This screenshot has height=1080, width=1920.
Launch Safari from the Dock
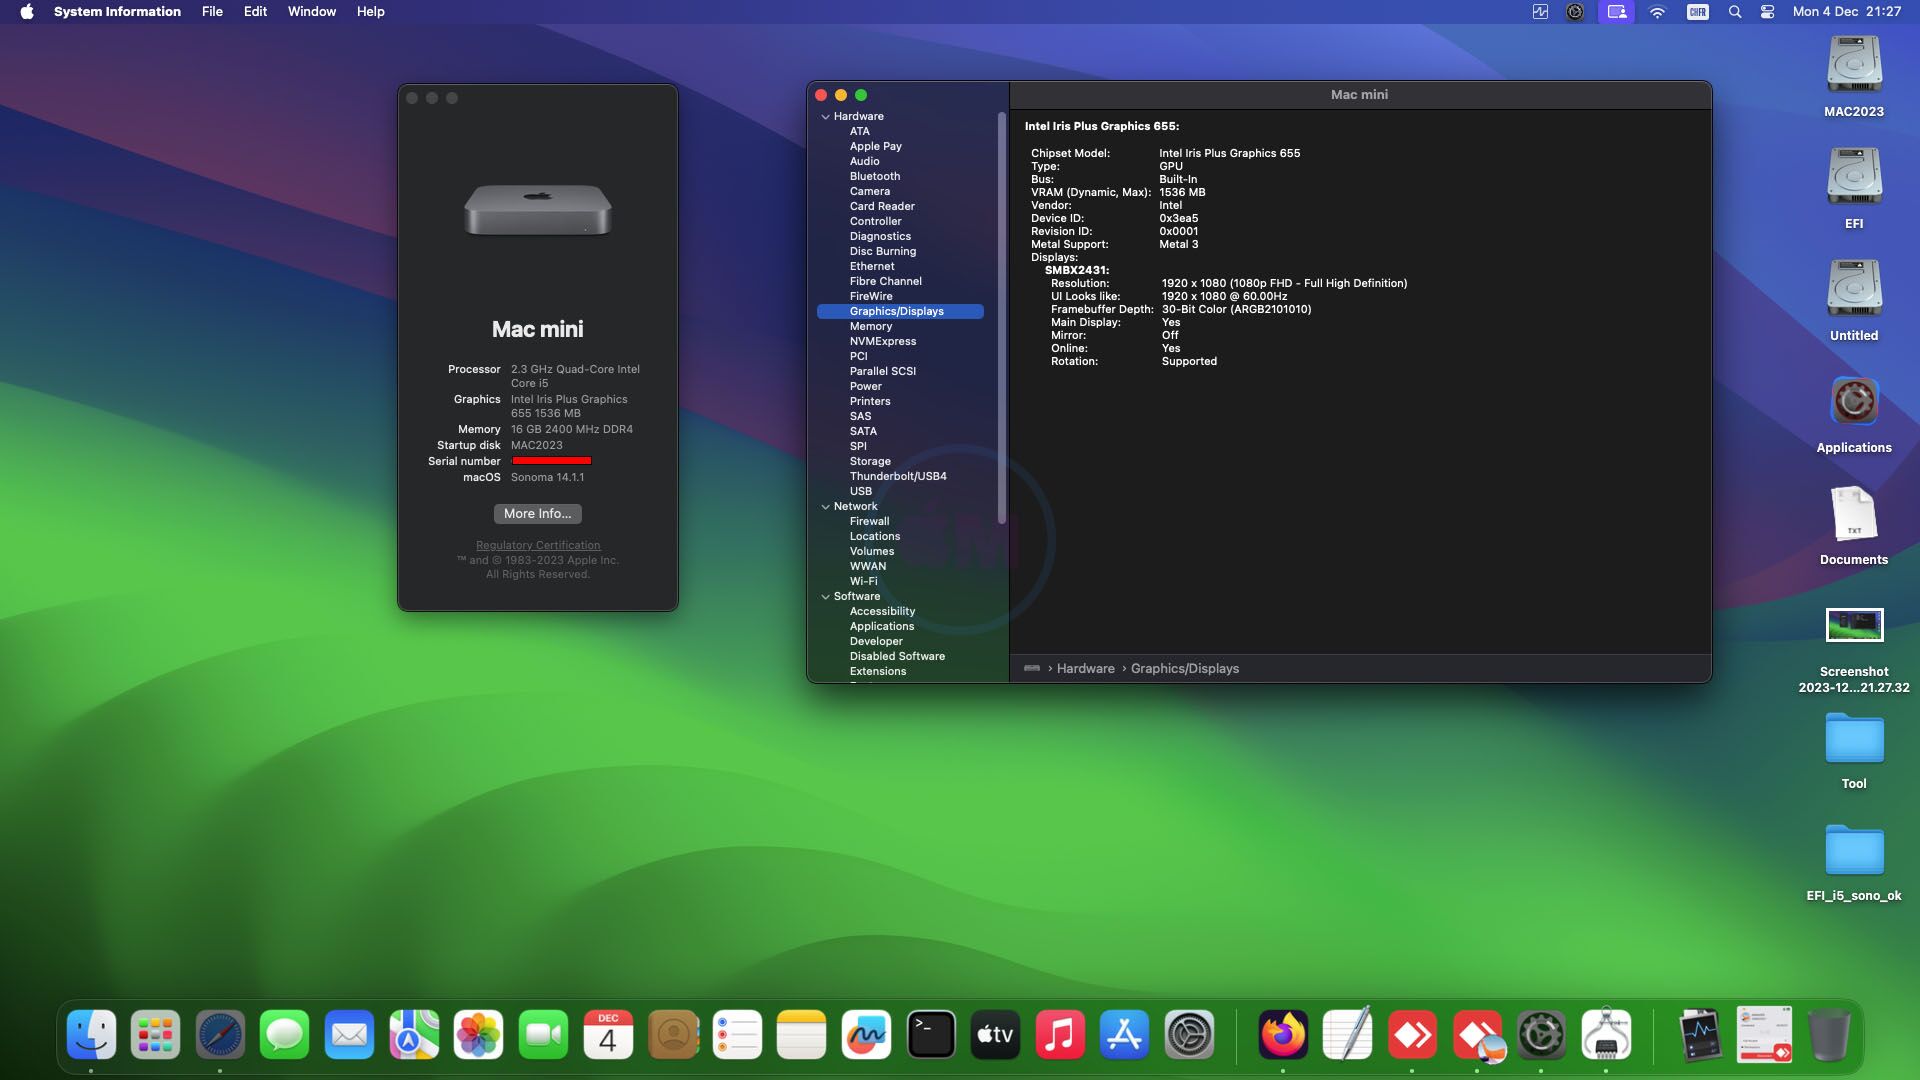pyautogui.click(x=220, y=1035)
